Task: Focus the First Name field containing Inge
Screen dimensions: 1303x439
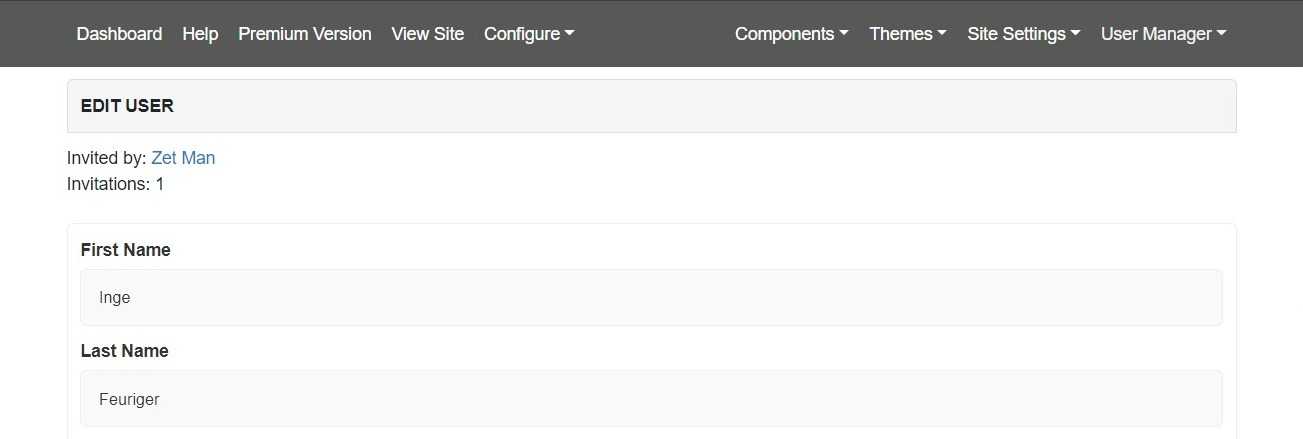Action: (651, 297)
